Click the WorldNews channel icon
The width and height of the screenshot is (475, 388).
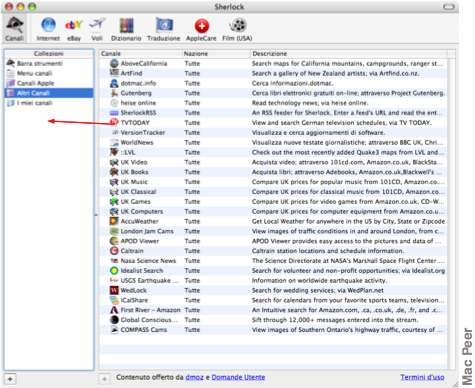click(x=114, y=142)
